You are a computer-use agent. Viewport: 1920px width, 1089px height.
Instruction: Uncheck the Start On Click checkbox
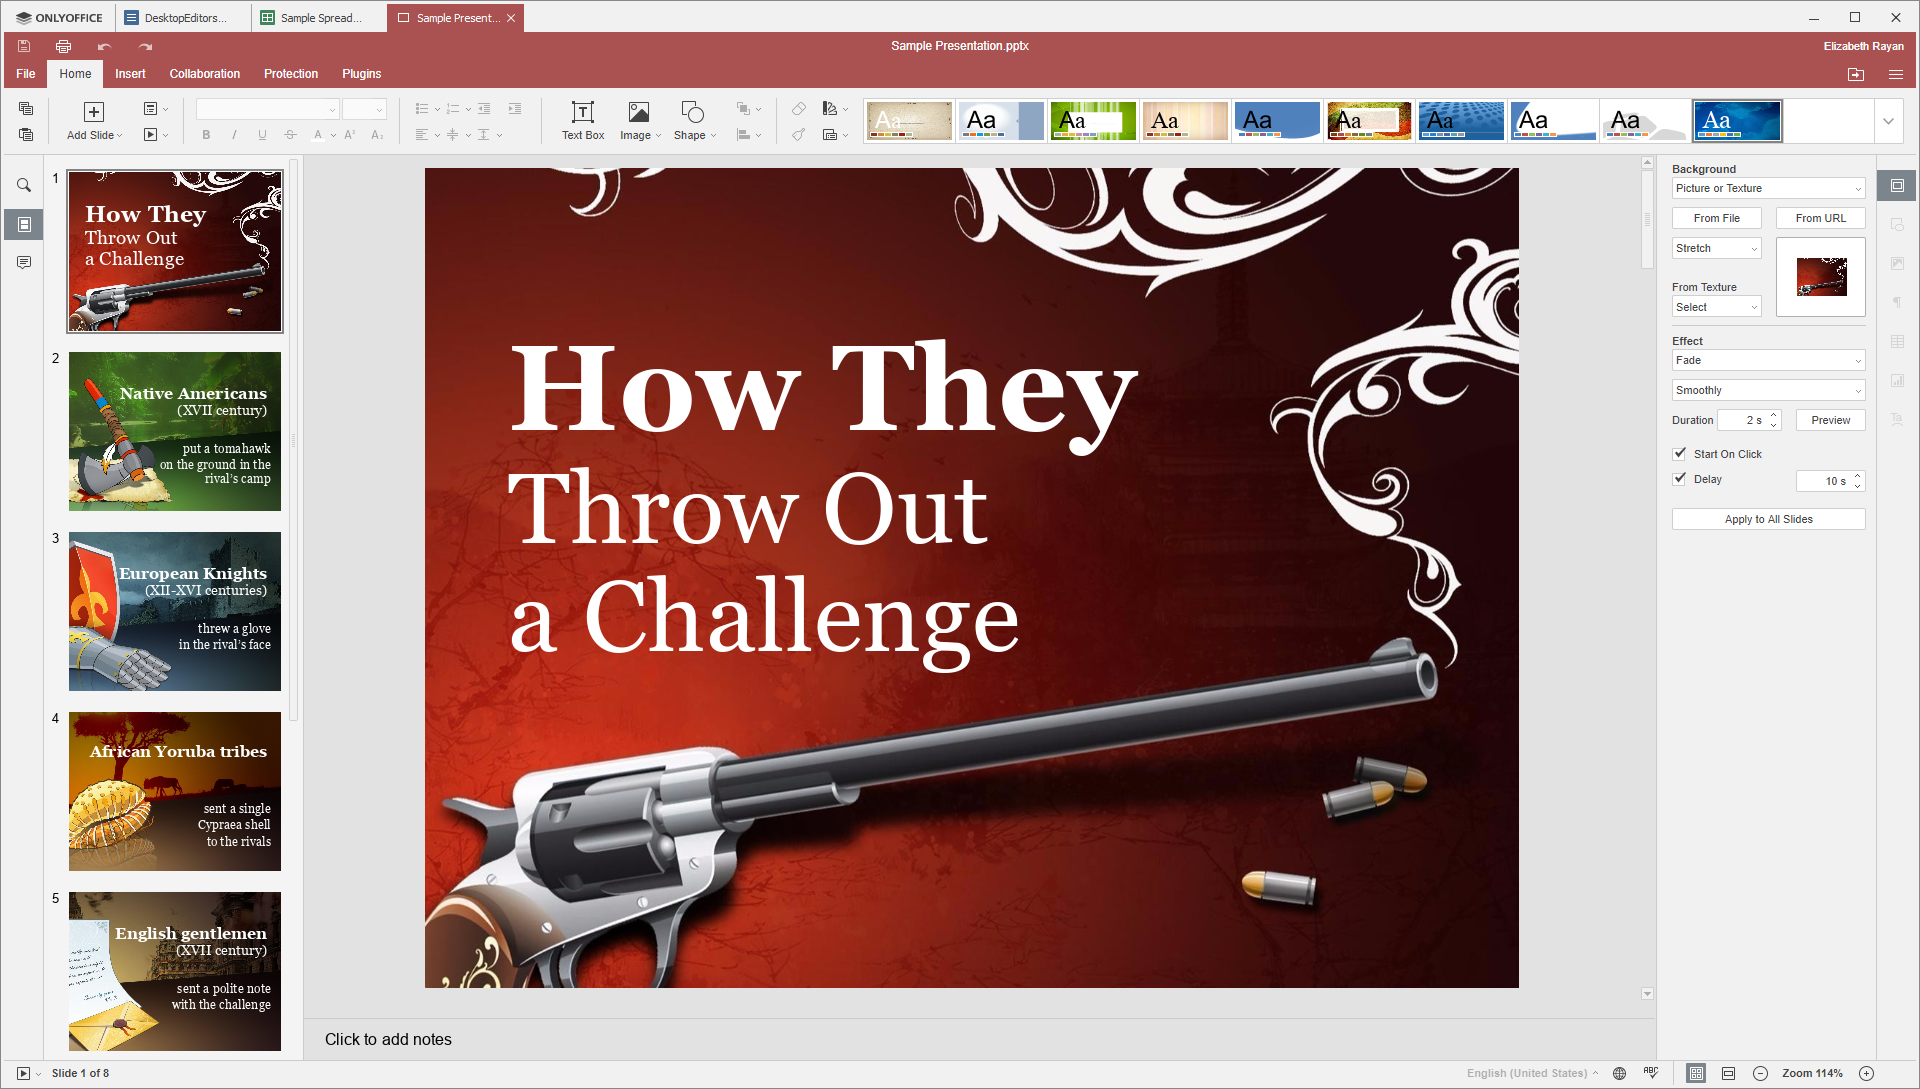pos(1680,453)
